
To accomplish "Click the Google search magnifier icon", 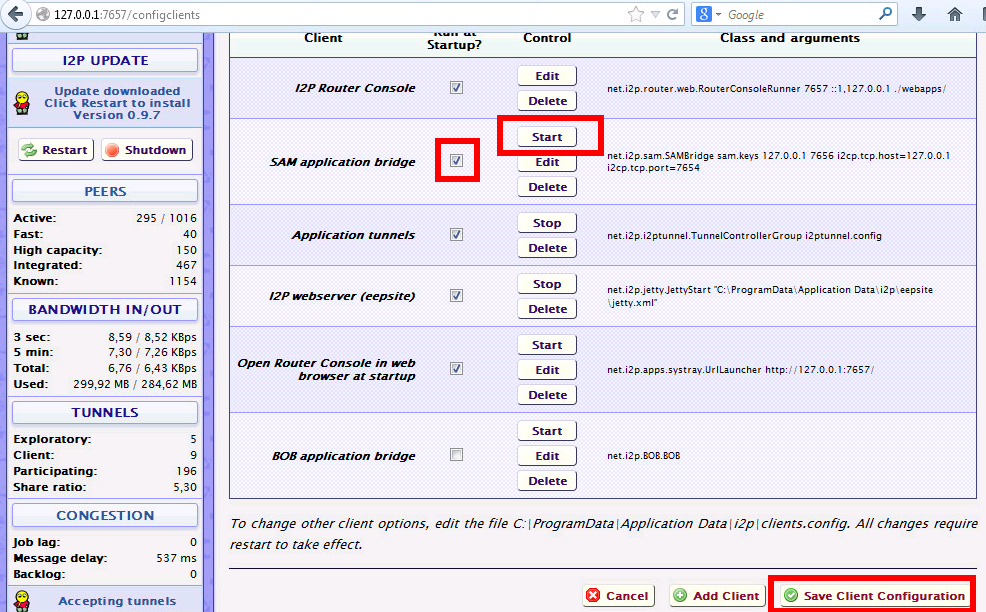I will click(x=885, y=15).
